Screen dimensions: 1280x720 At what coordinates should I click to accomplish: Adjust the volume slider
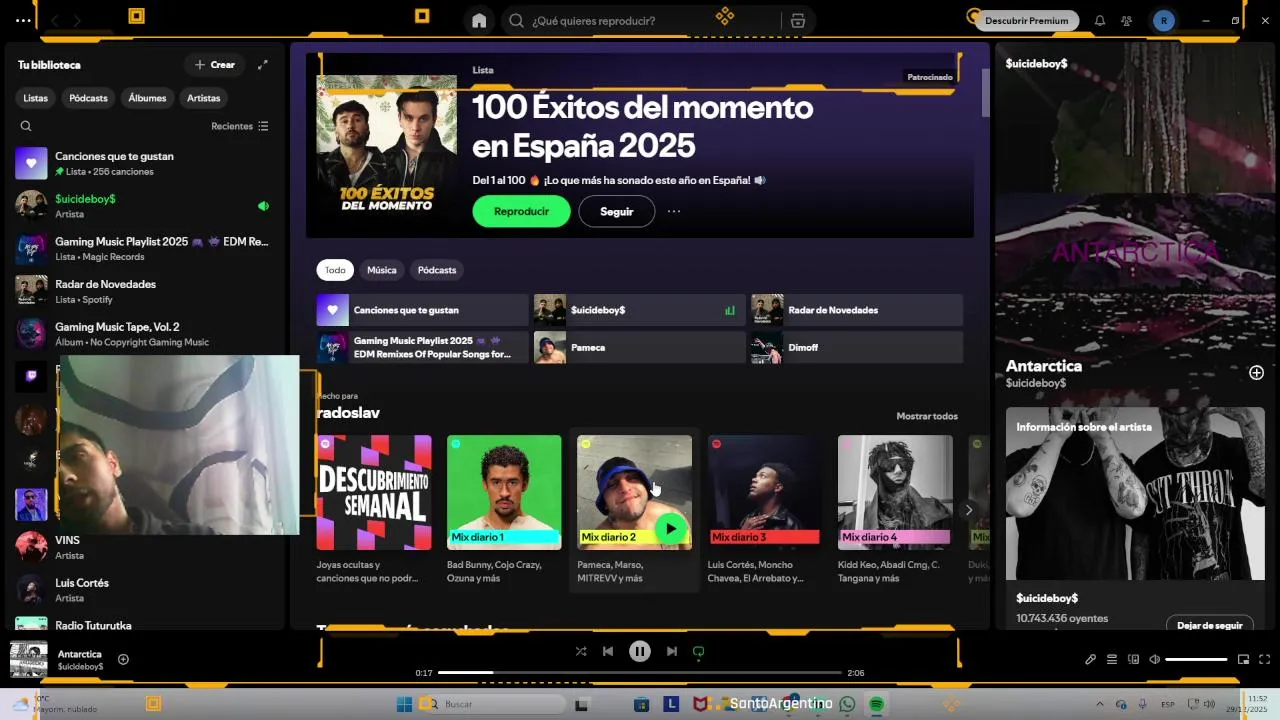coord(1196,659)
